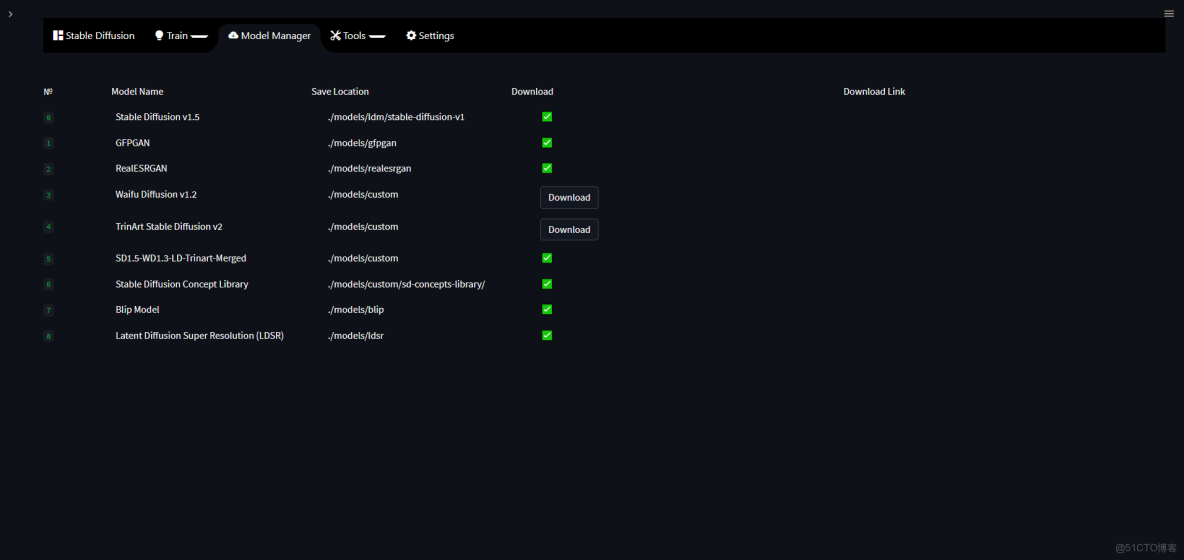
Task: Open the Tools tab
Action: pos(359,35)
